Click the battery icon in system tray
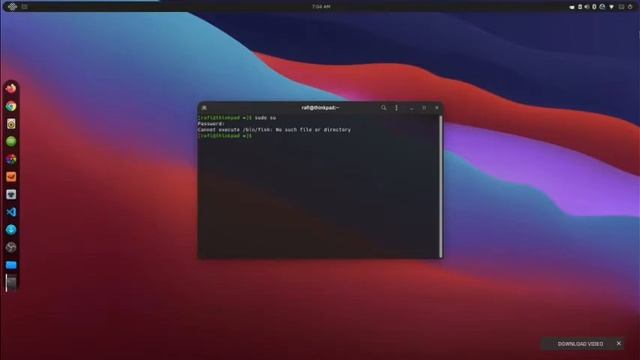 (x=580, y=7)
